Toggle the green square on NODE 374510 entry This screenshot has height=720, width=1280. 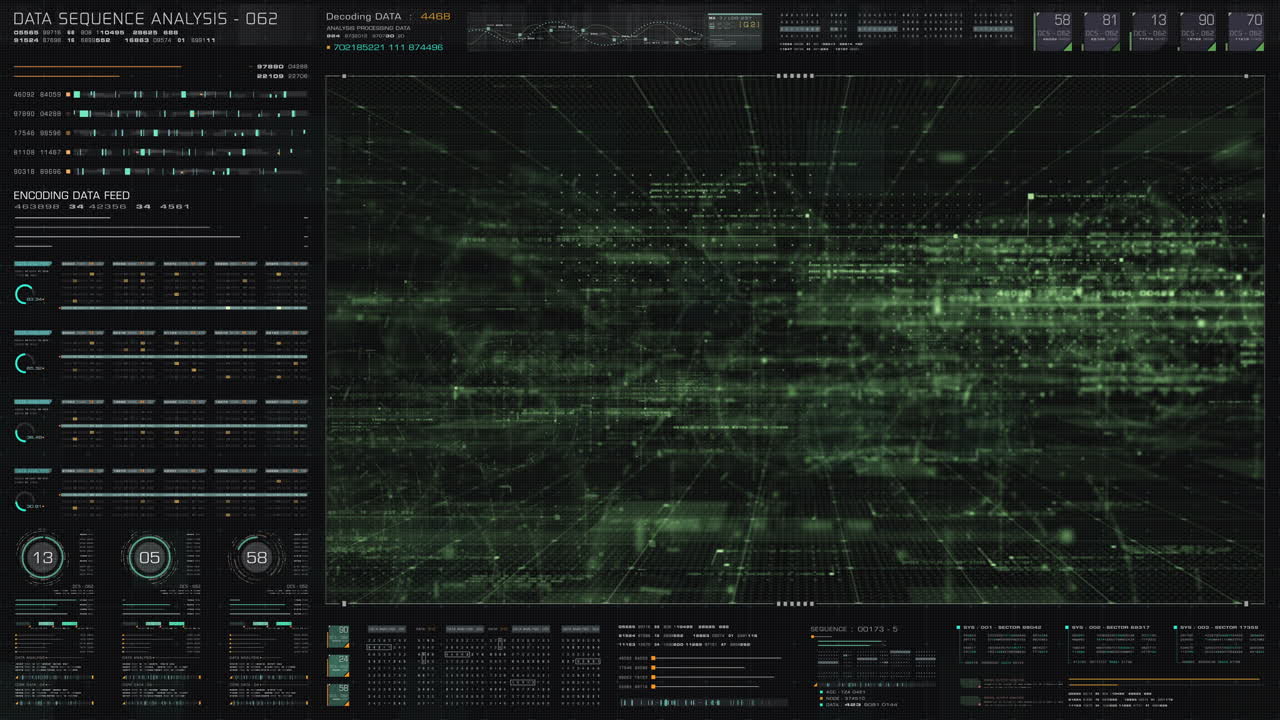[821, 698]
